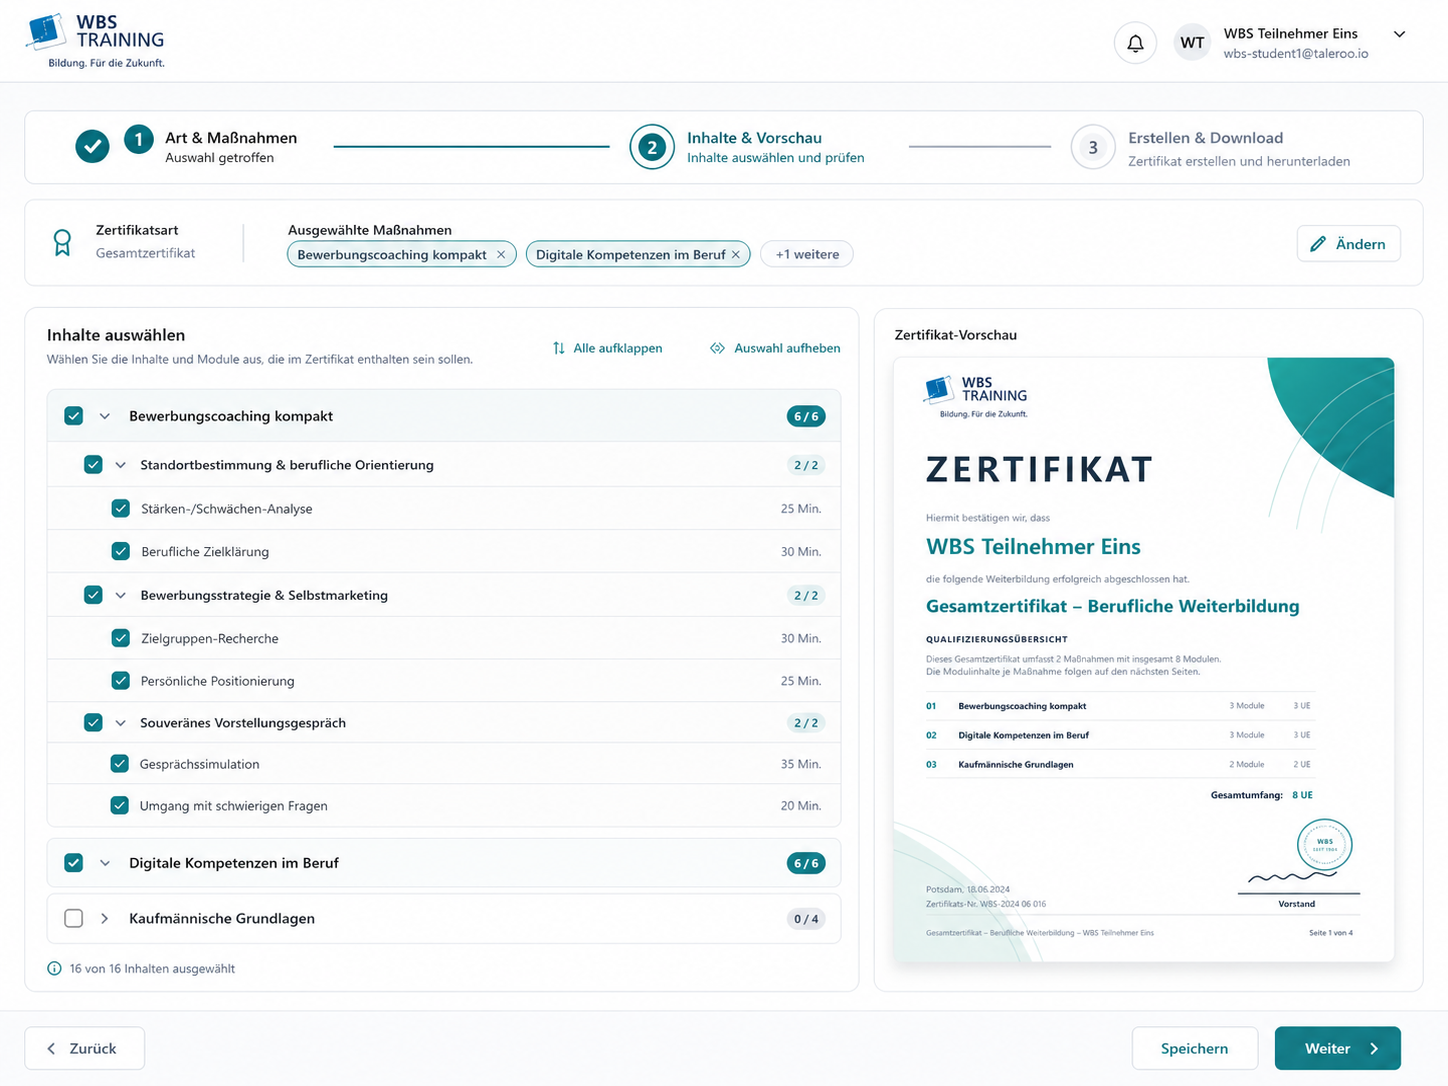Uncheck Berufliche Zielklärung
Screen dimensions: 1448x1086
(x=121, y=551)
